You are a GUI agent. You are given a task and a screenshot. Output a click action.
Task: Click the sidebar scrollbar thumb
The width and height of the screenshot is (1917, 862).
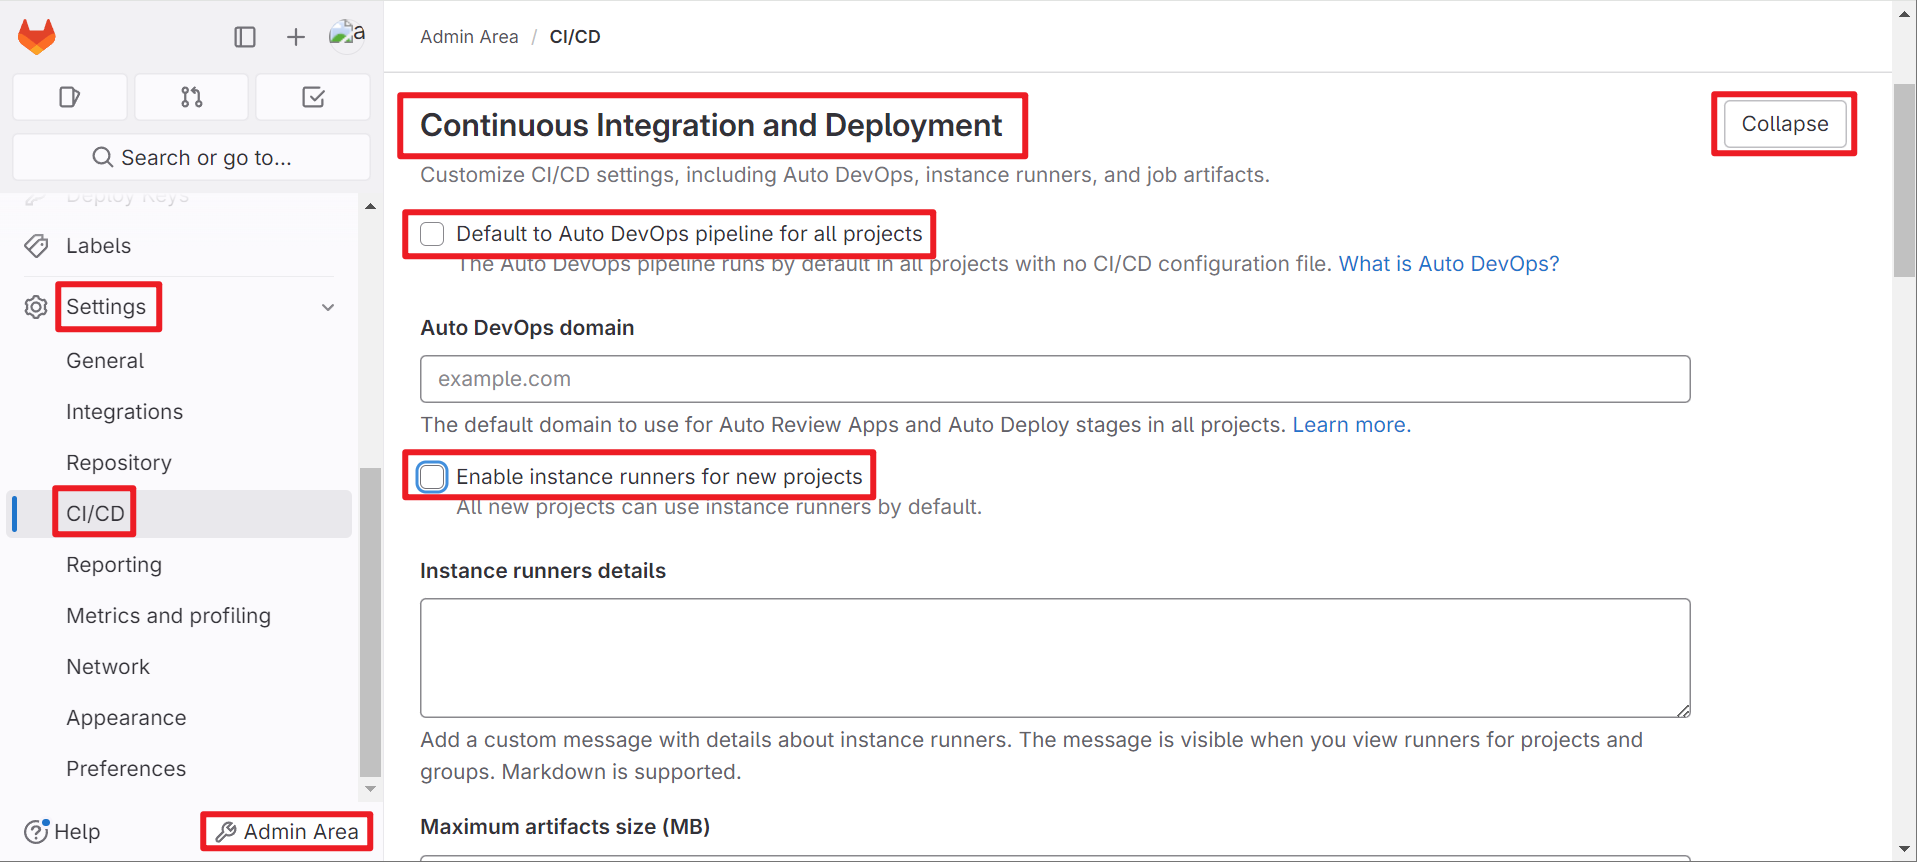(x=370, y=622)
